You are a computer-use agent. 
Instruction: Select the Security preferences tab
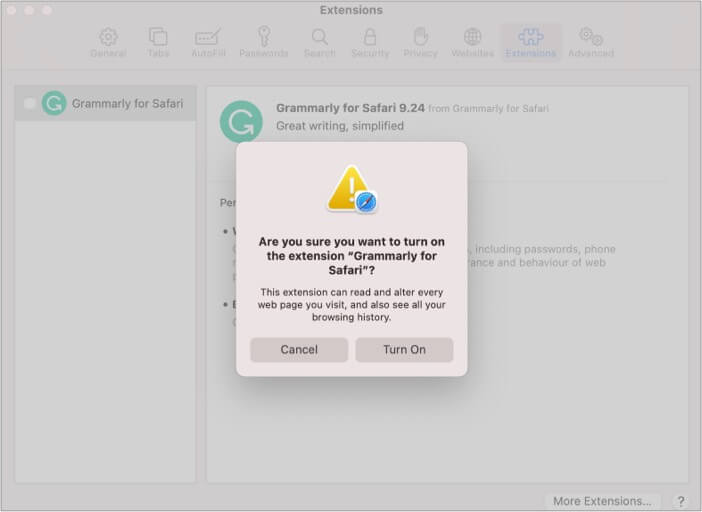[370, 43]
